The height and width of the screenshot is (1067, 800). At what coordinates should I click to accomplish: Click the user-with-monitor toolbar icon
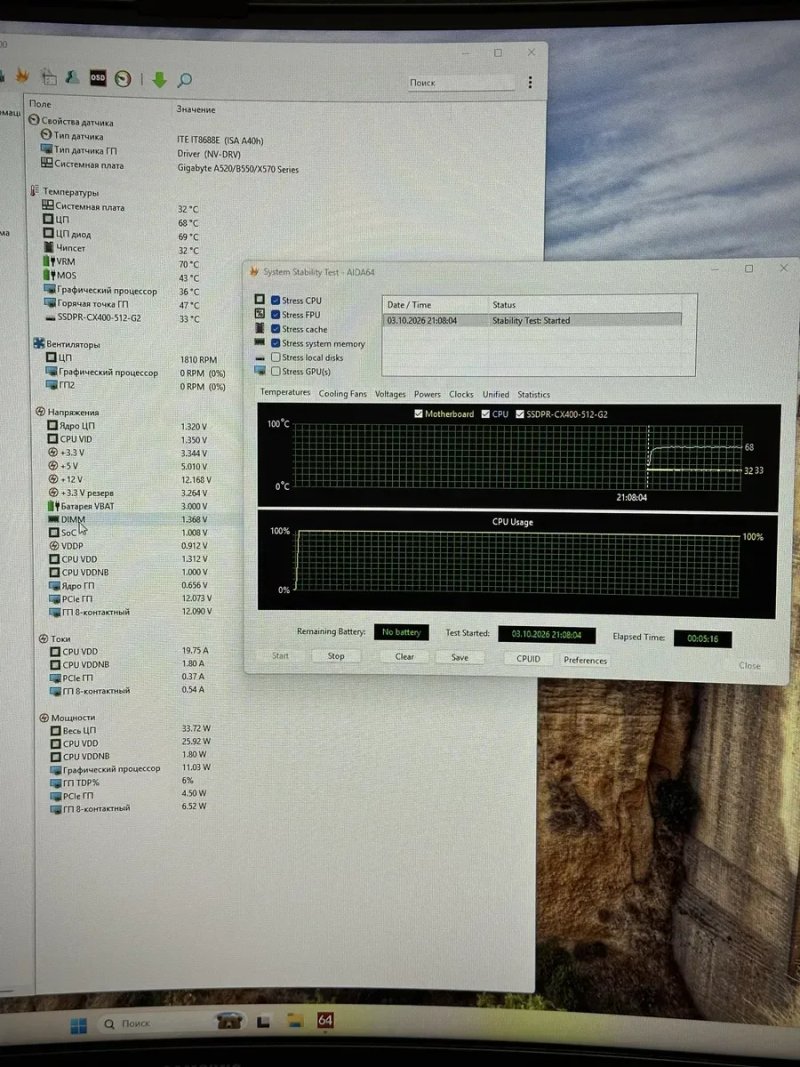[72, 77]
